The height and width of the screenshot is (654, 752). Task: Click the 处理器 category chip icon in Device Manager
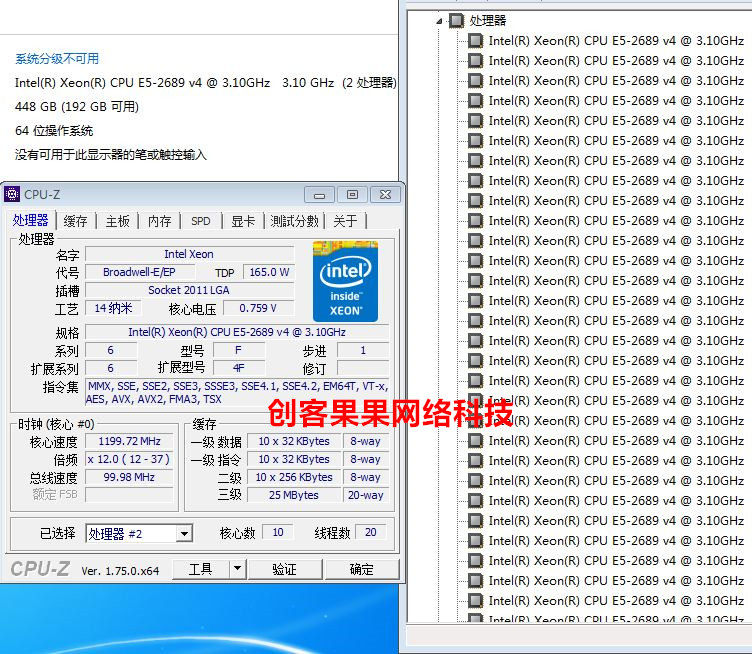pyautogui.click(x=457, y=20)
